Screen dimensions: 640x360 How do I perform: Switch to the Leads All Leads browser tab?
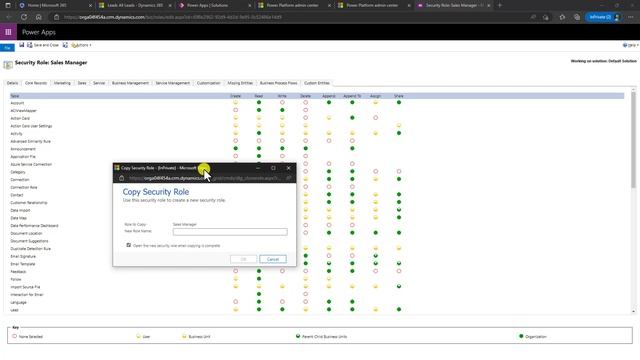(135, 5)
